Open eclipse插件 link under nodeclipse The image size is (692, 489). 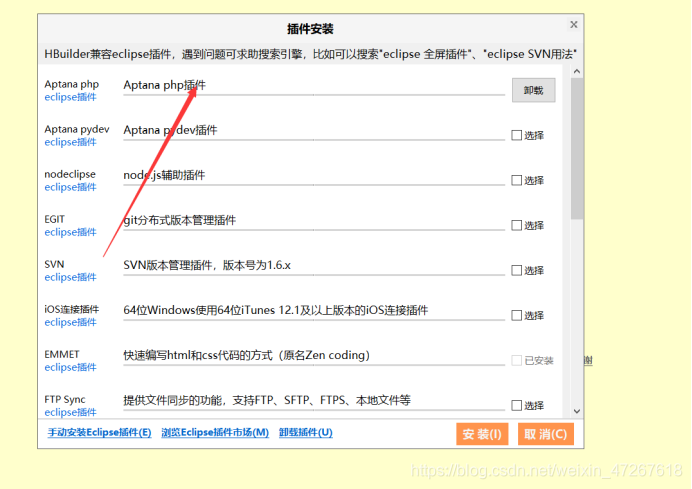[70, 187]
